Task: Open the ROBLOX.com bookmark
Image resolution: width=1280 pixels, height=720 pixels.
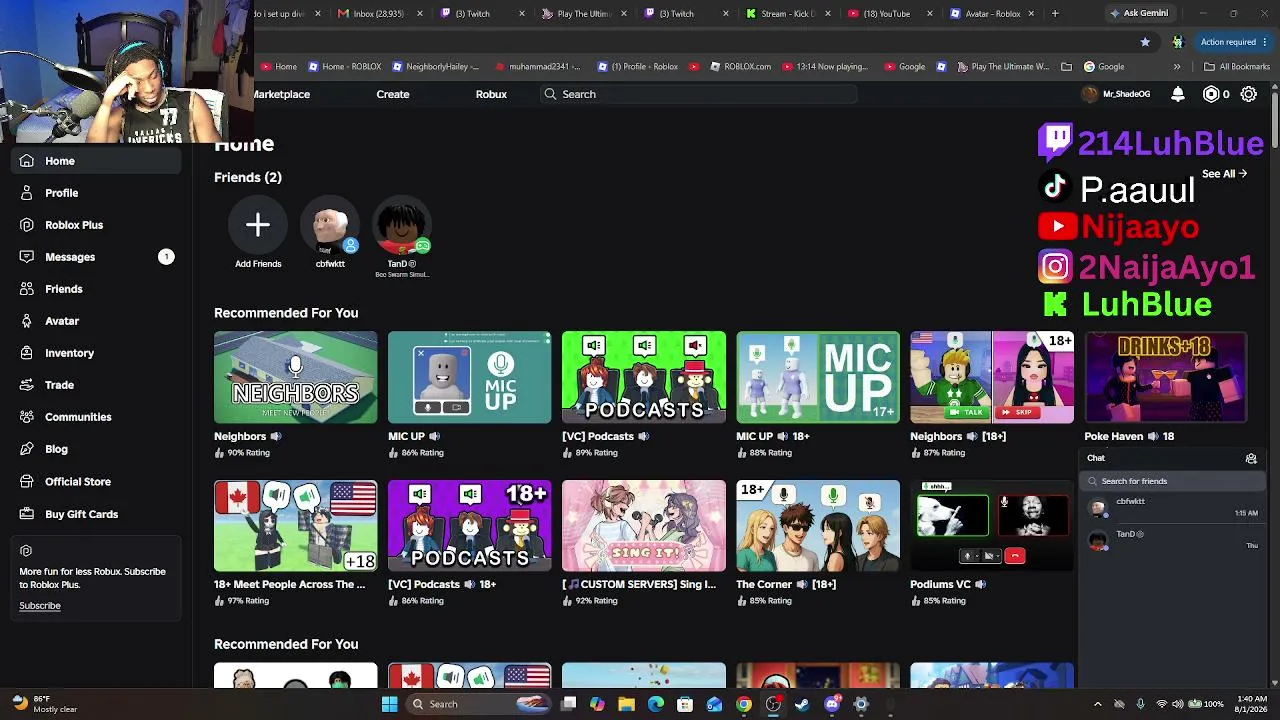Action: pos(741,67)
